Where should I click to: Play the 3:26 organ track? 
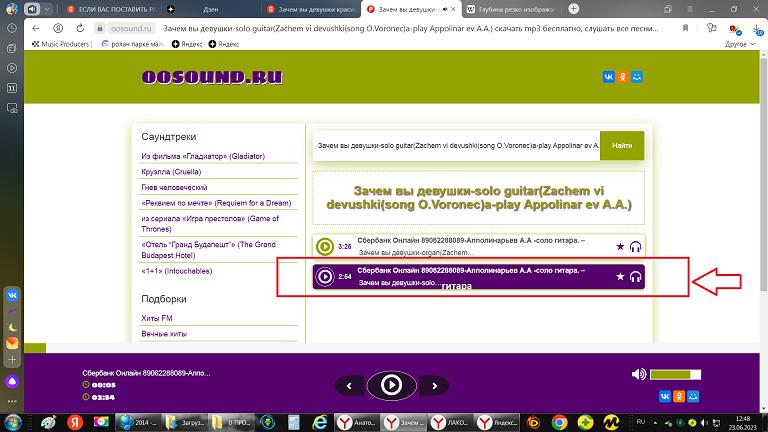[x=324, y=246]
